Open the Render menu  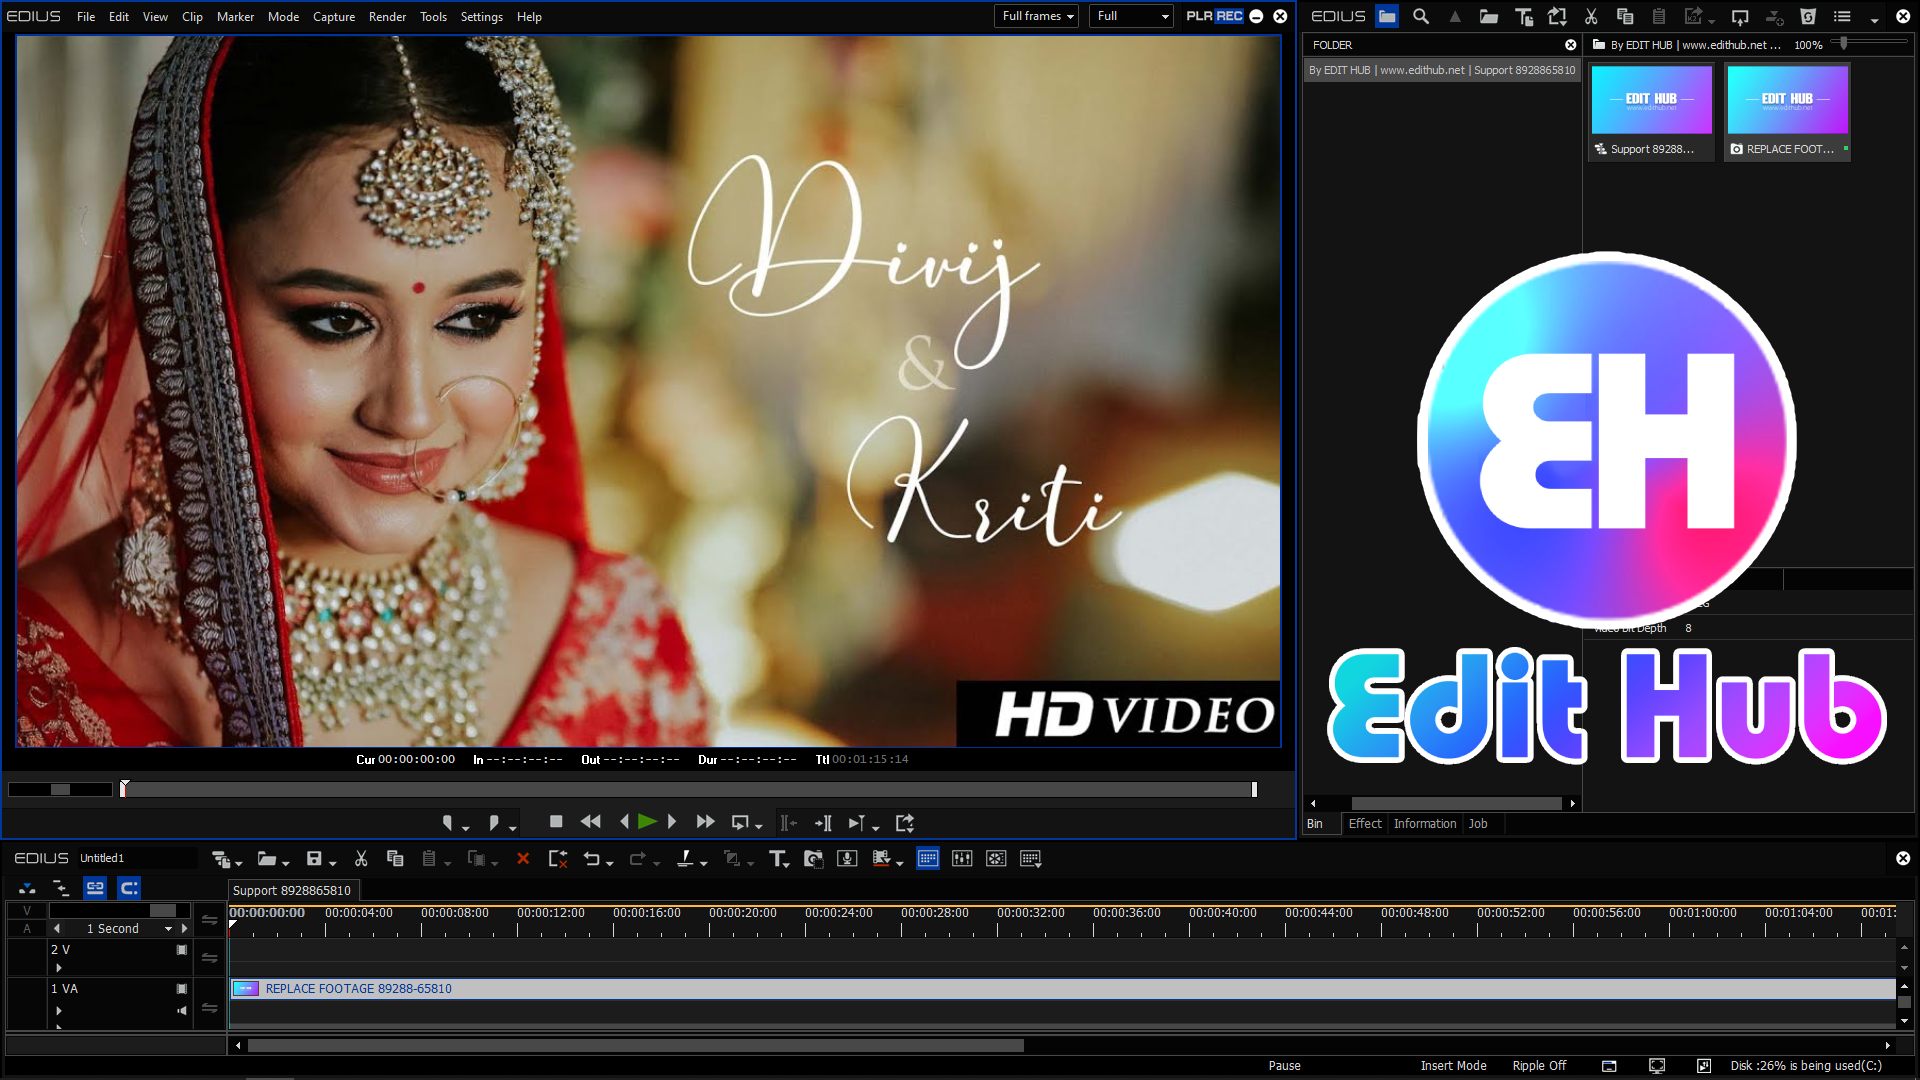click(x=387, y=16)
